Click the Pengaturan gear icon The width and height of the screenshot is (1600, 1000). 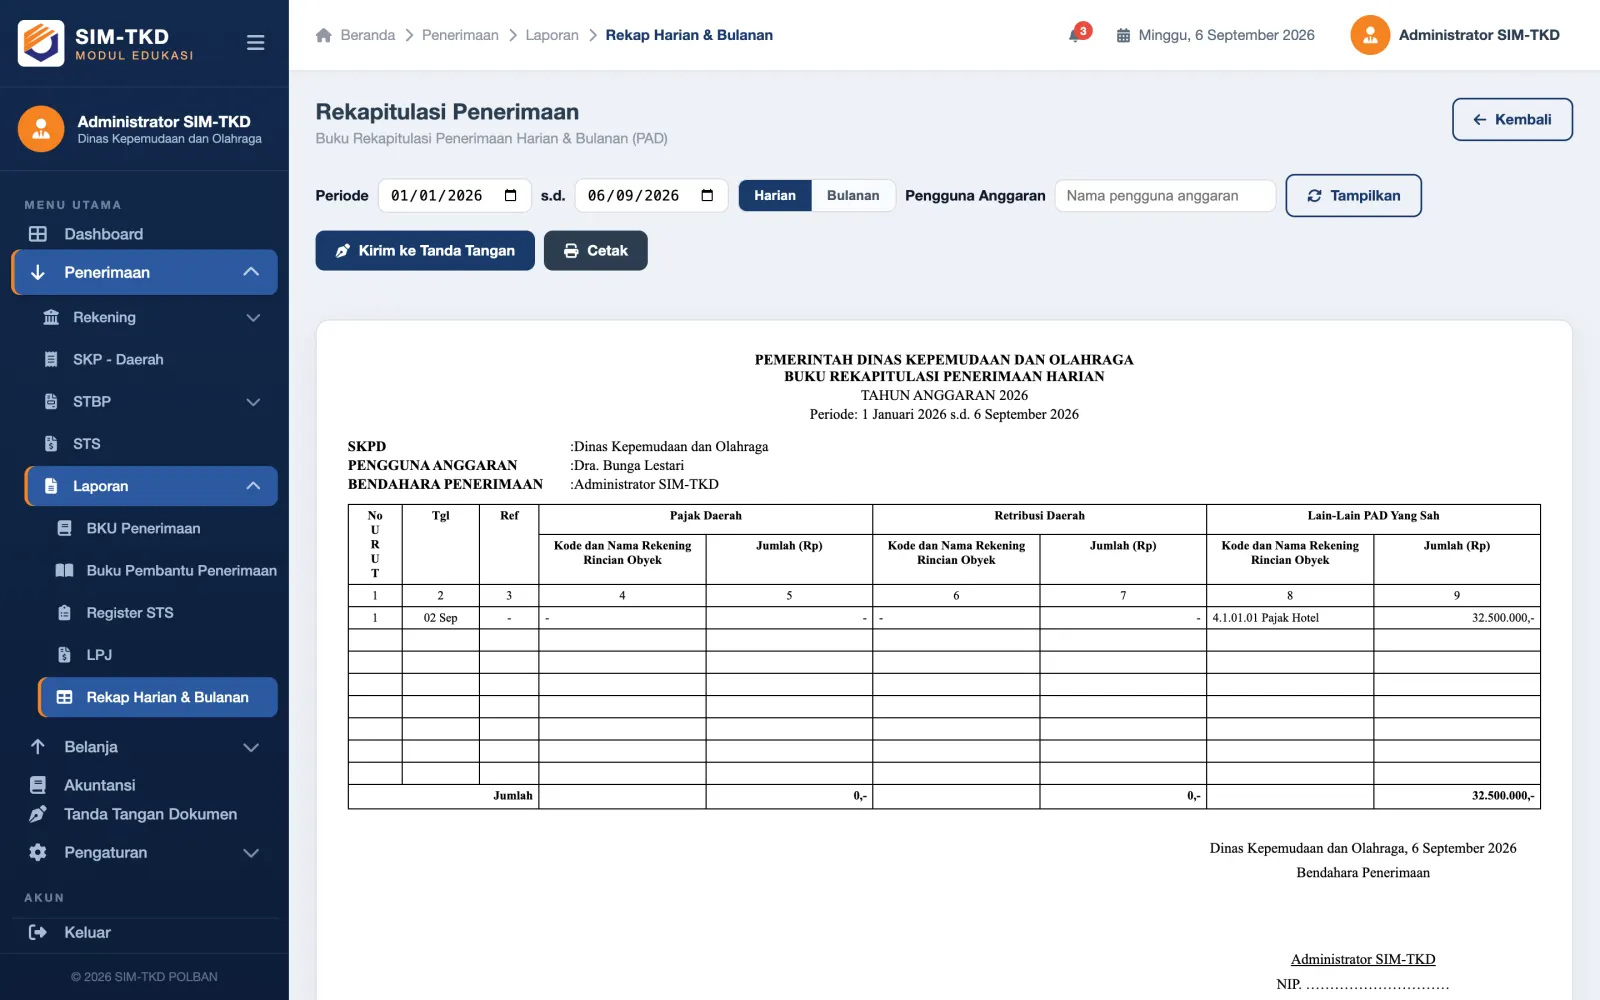(x=38, y=852)
